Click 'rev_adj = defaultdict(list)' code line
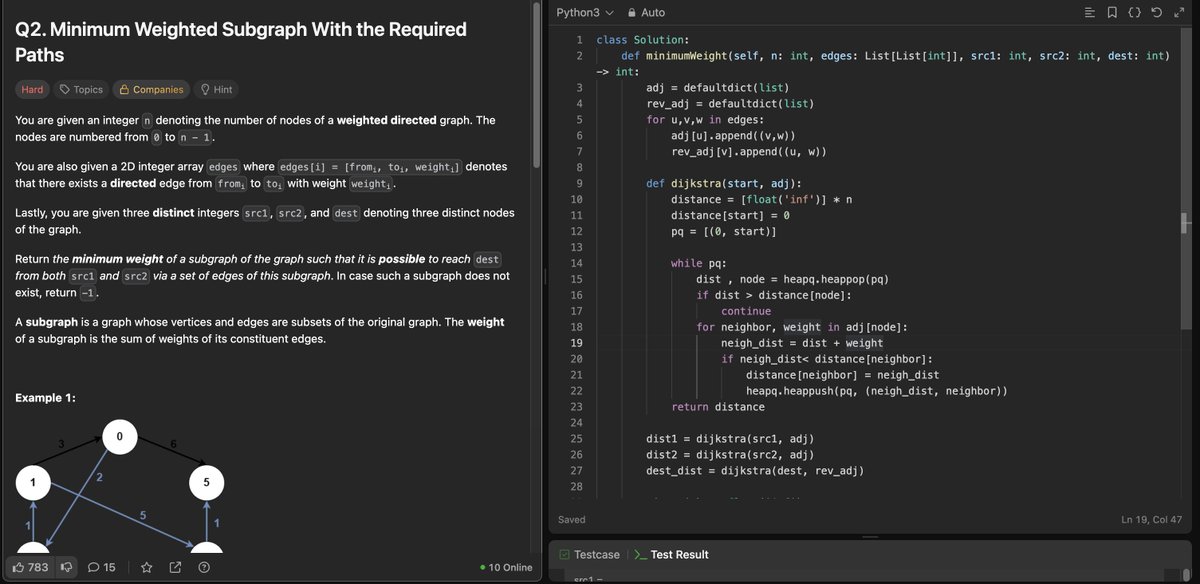 point(730,104)
